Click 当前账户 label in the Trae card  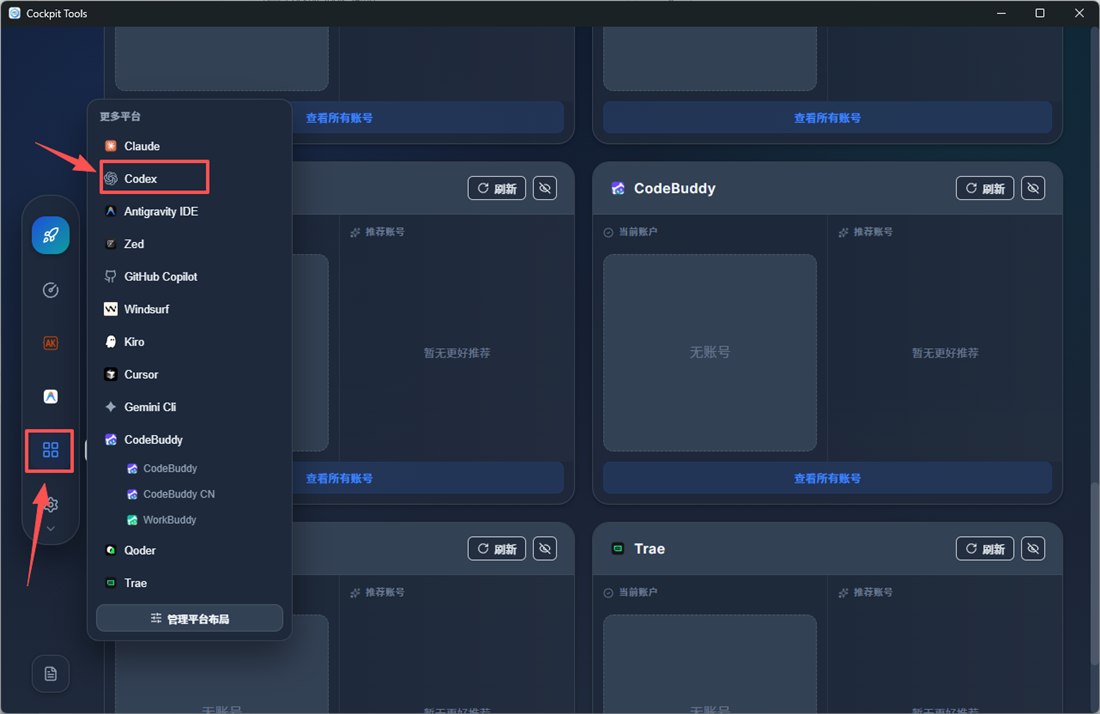(637, 592)
